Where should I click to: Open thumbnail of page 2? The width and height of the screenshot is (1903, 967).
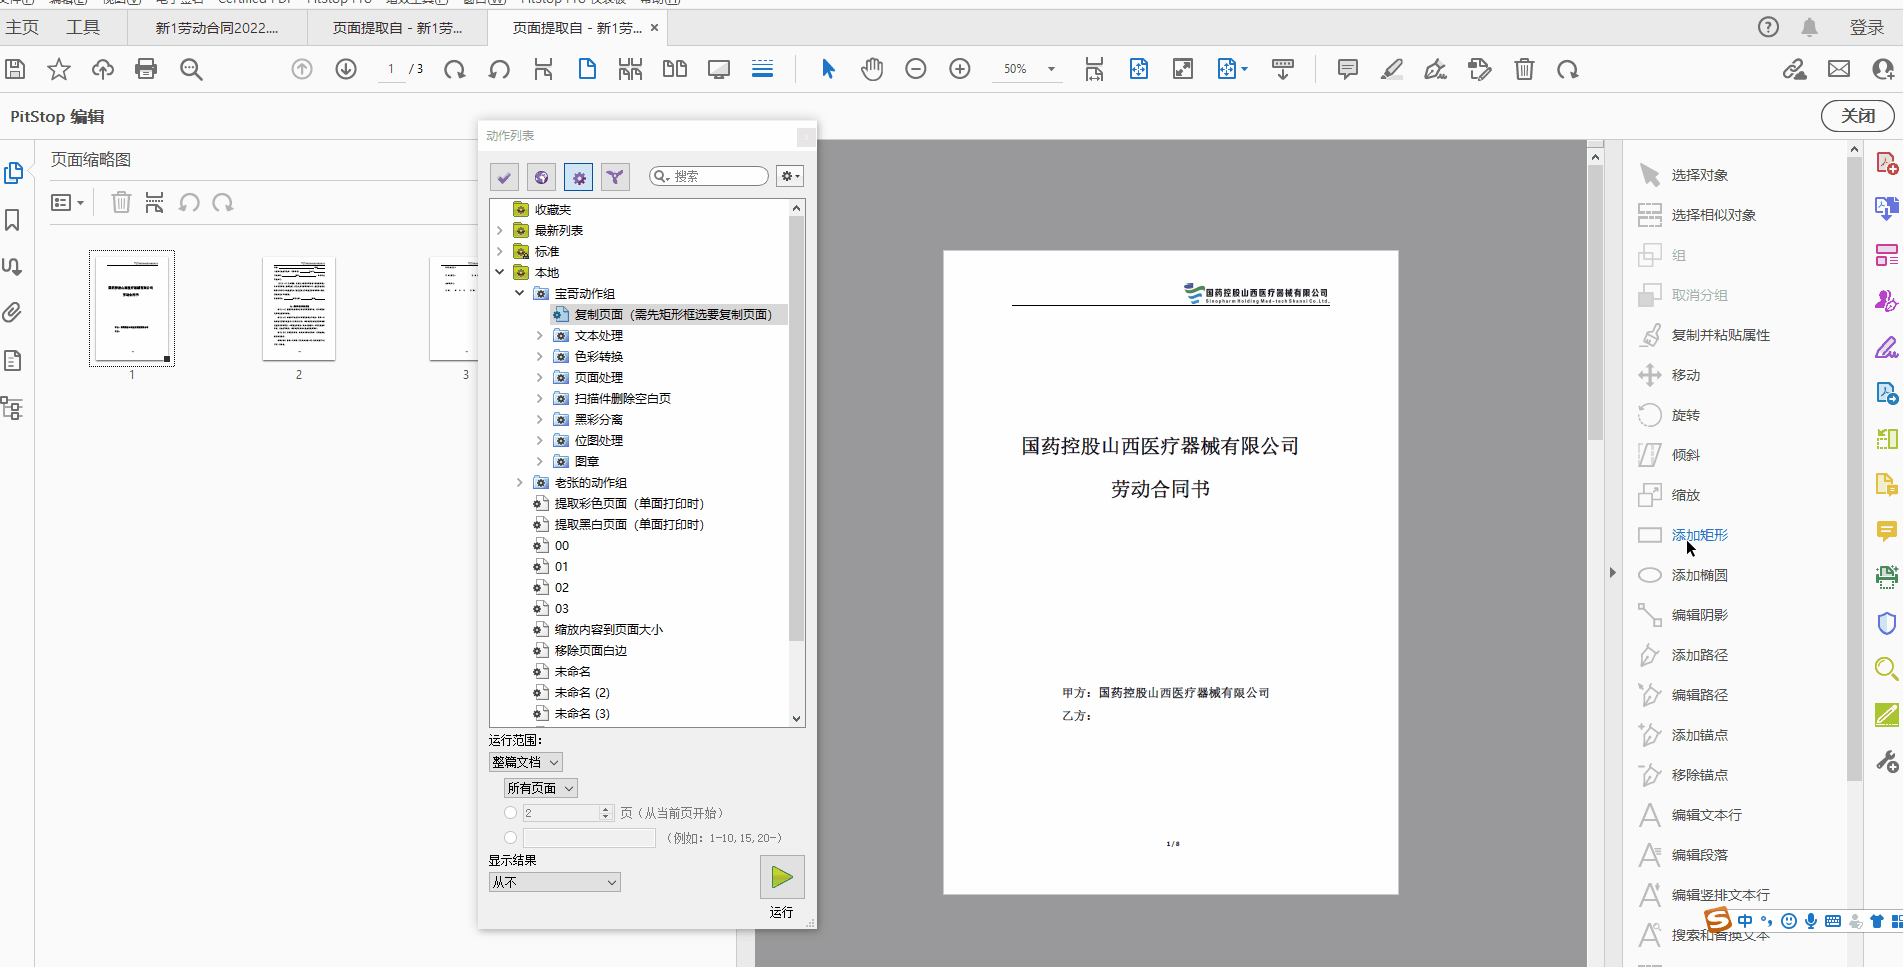(x=298, y=309)
